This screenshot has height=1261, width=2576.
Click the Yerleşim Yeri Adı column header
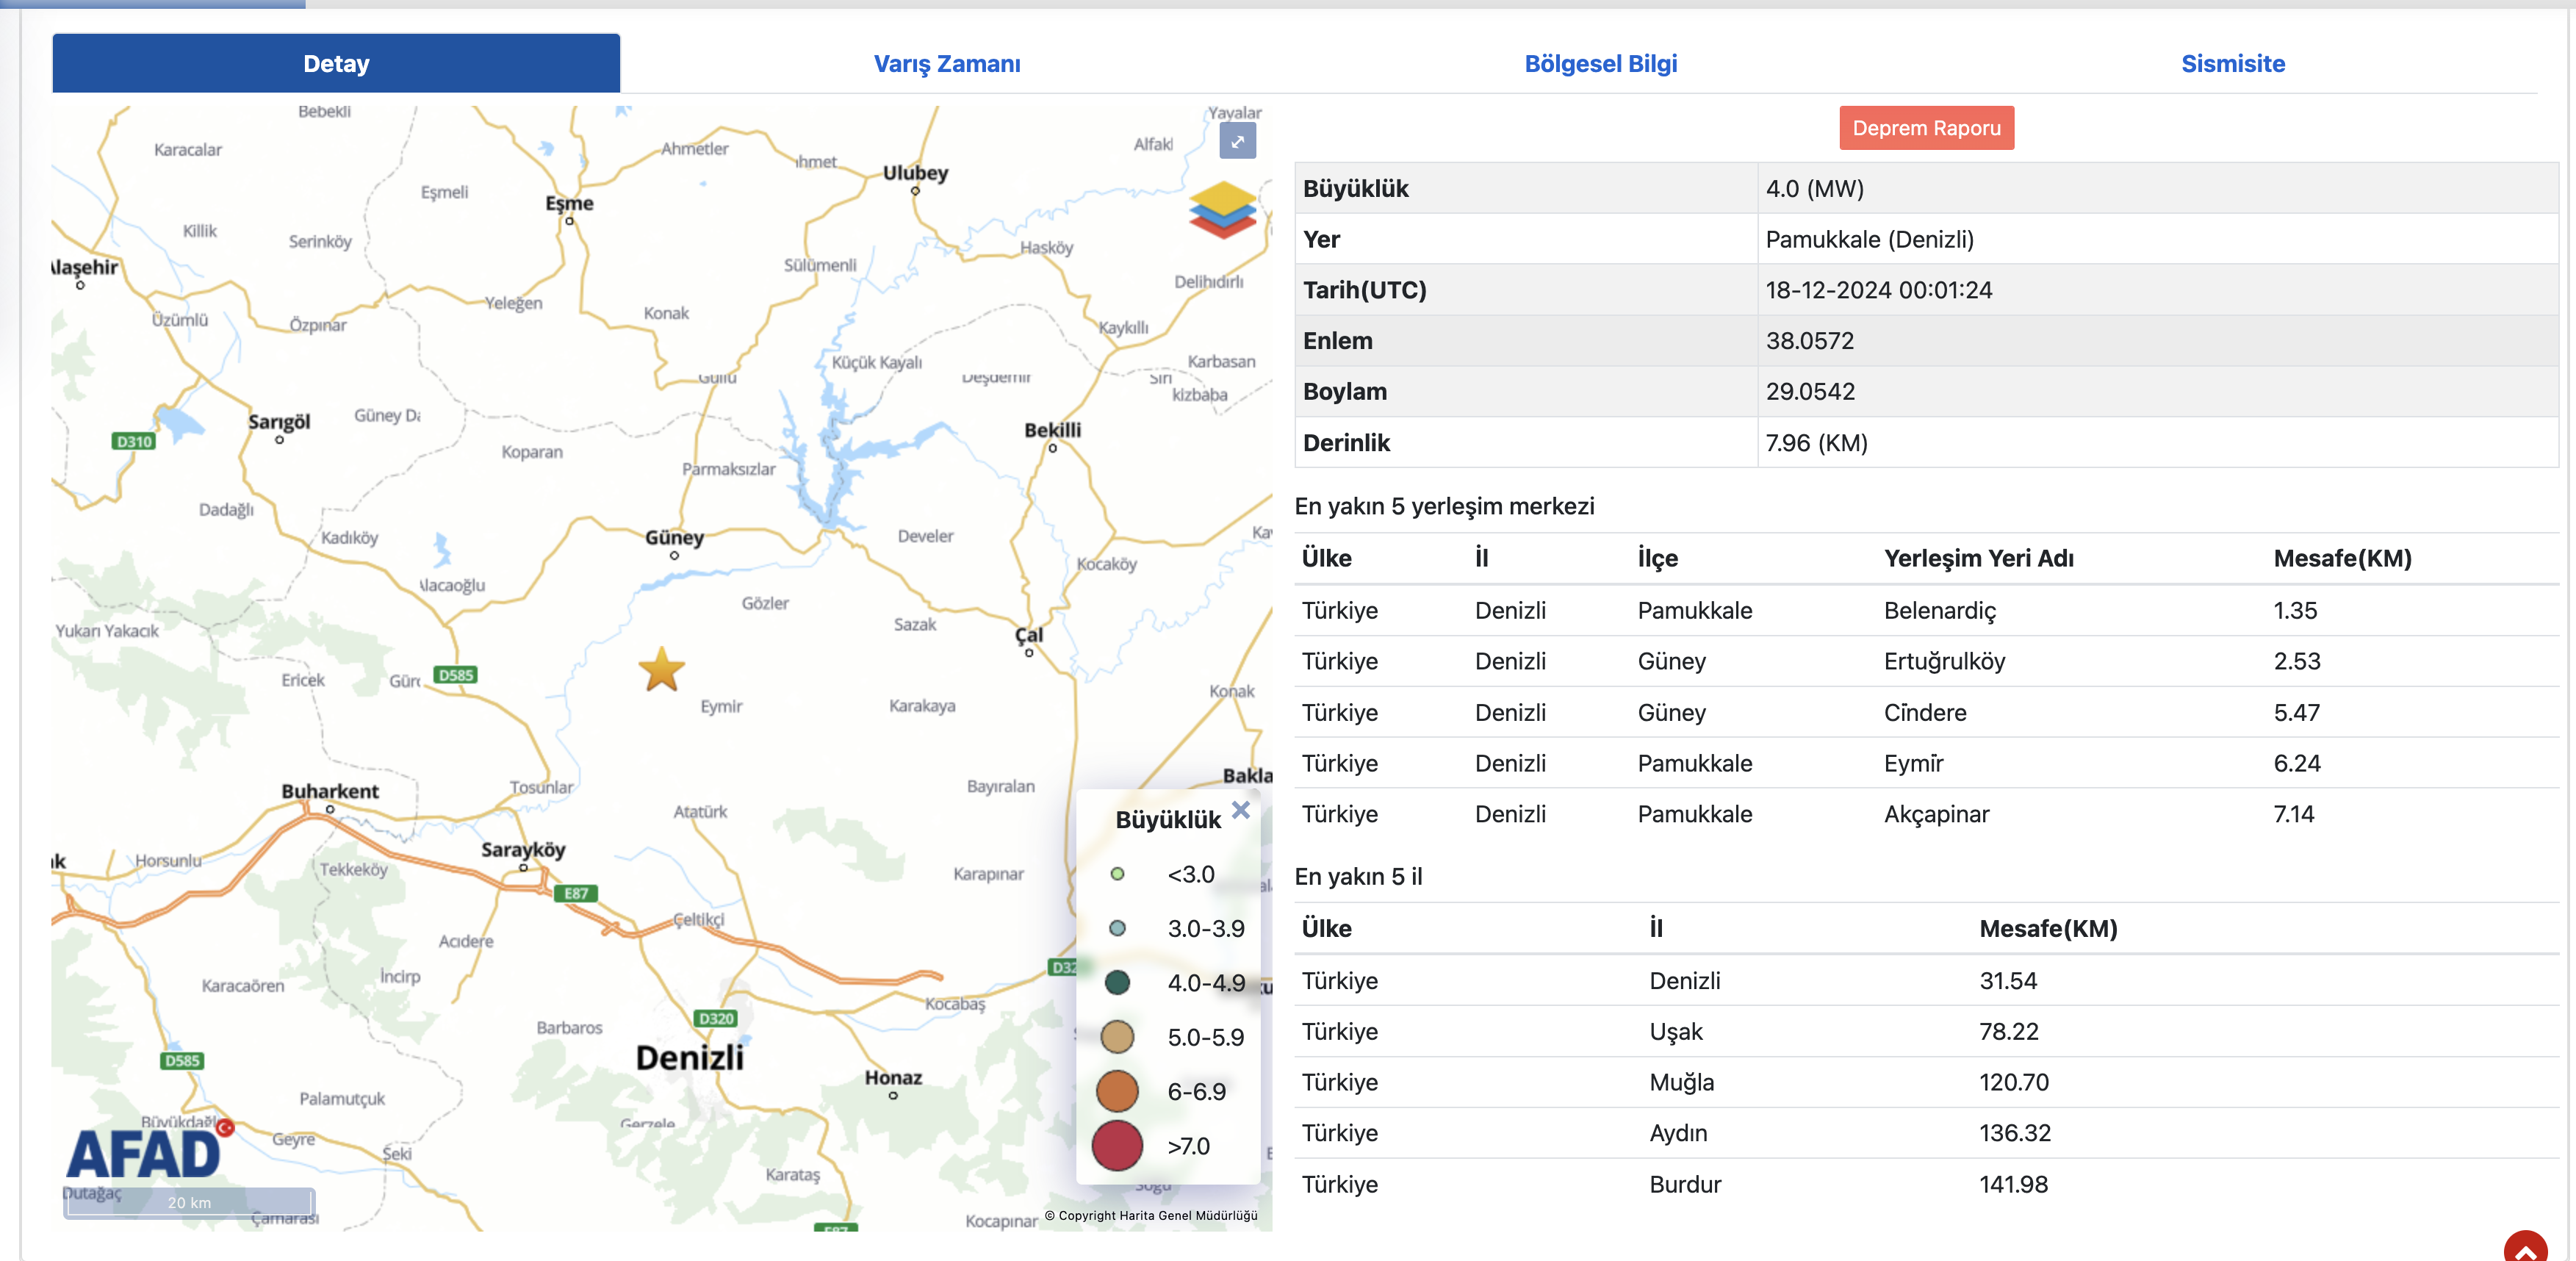tap(1978, 559)
